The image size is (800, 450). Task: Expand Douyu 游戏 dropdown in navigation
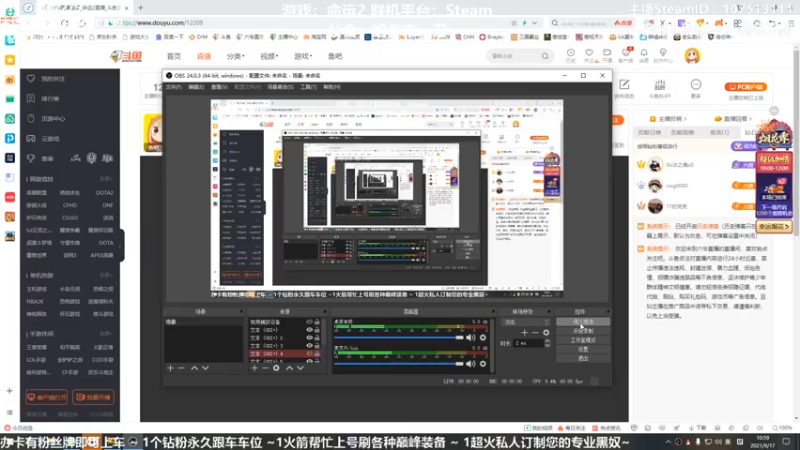tap(303, 56)
